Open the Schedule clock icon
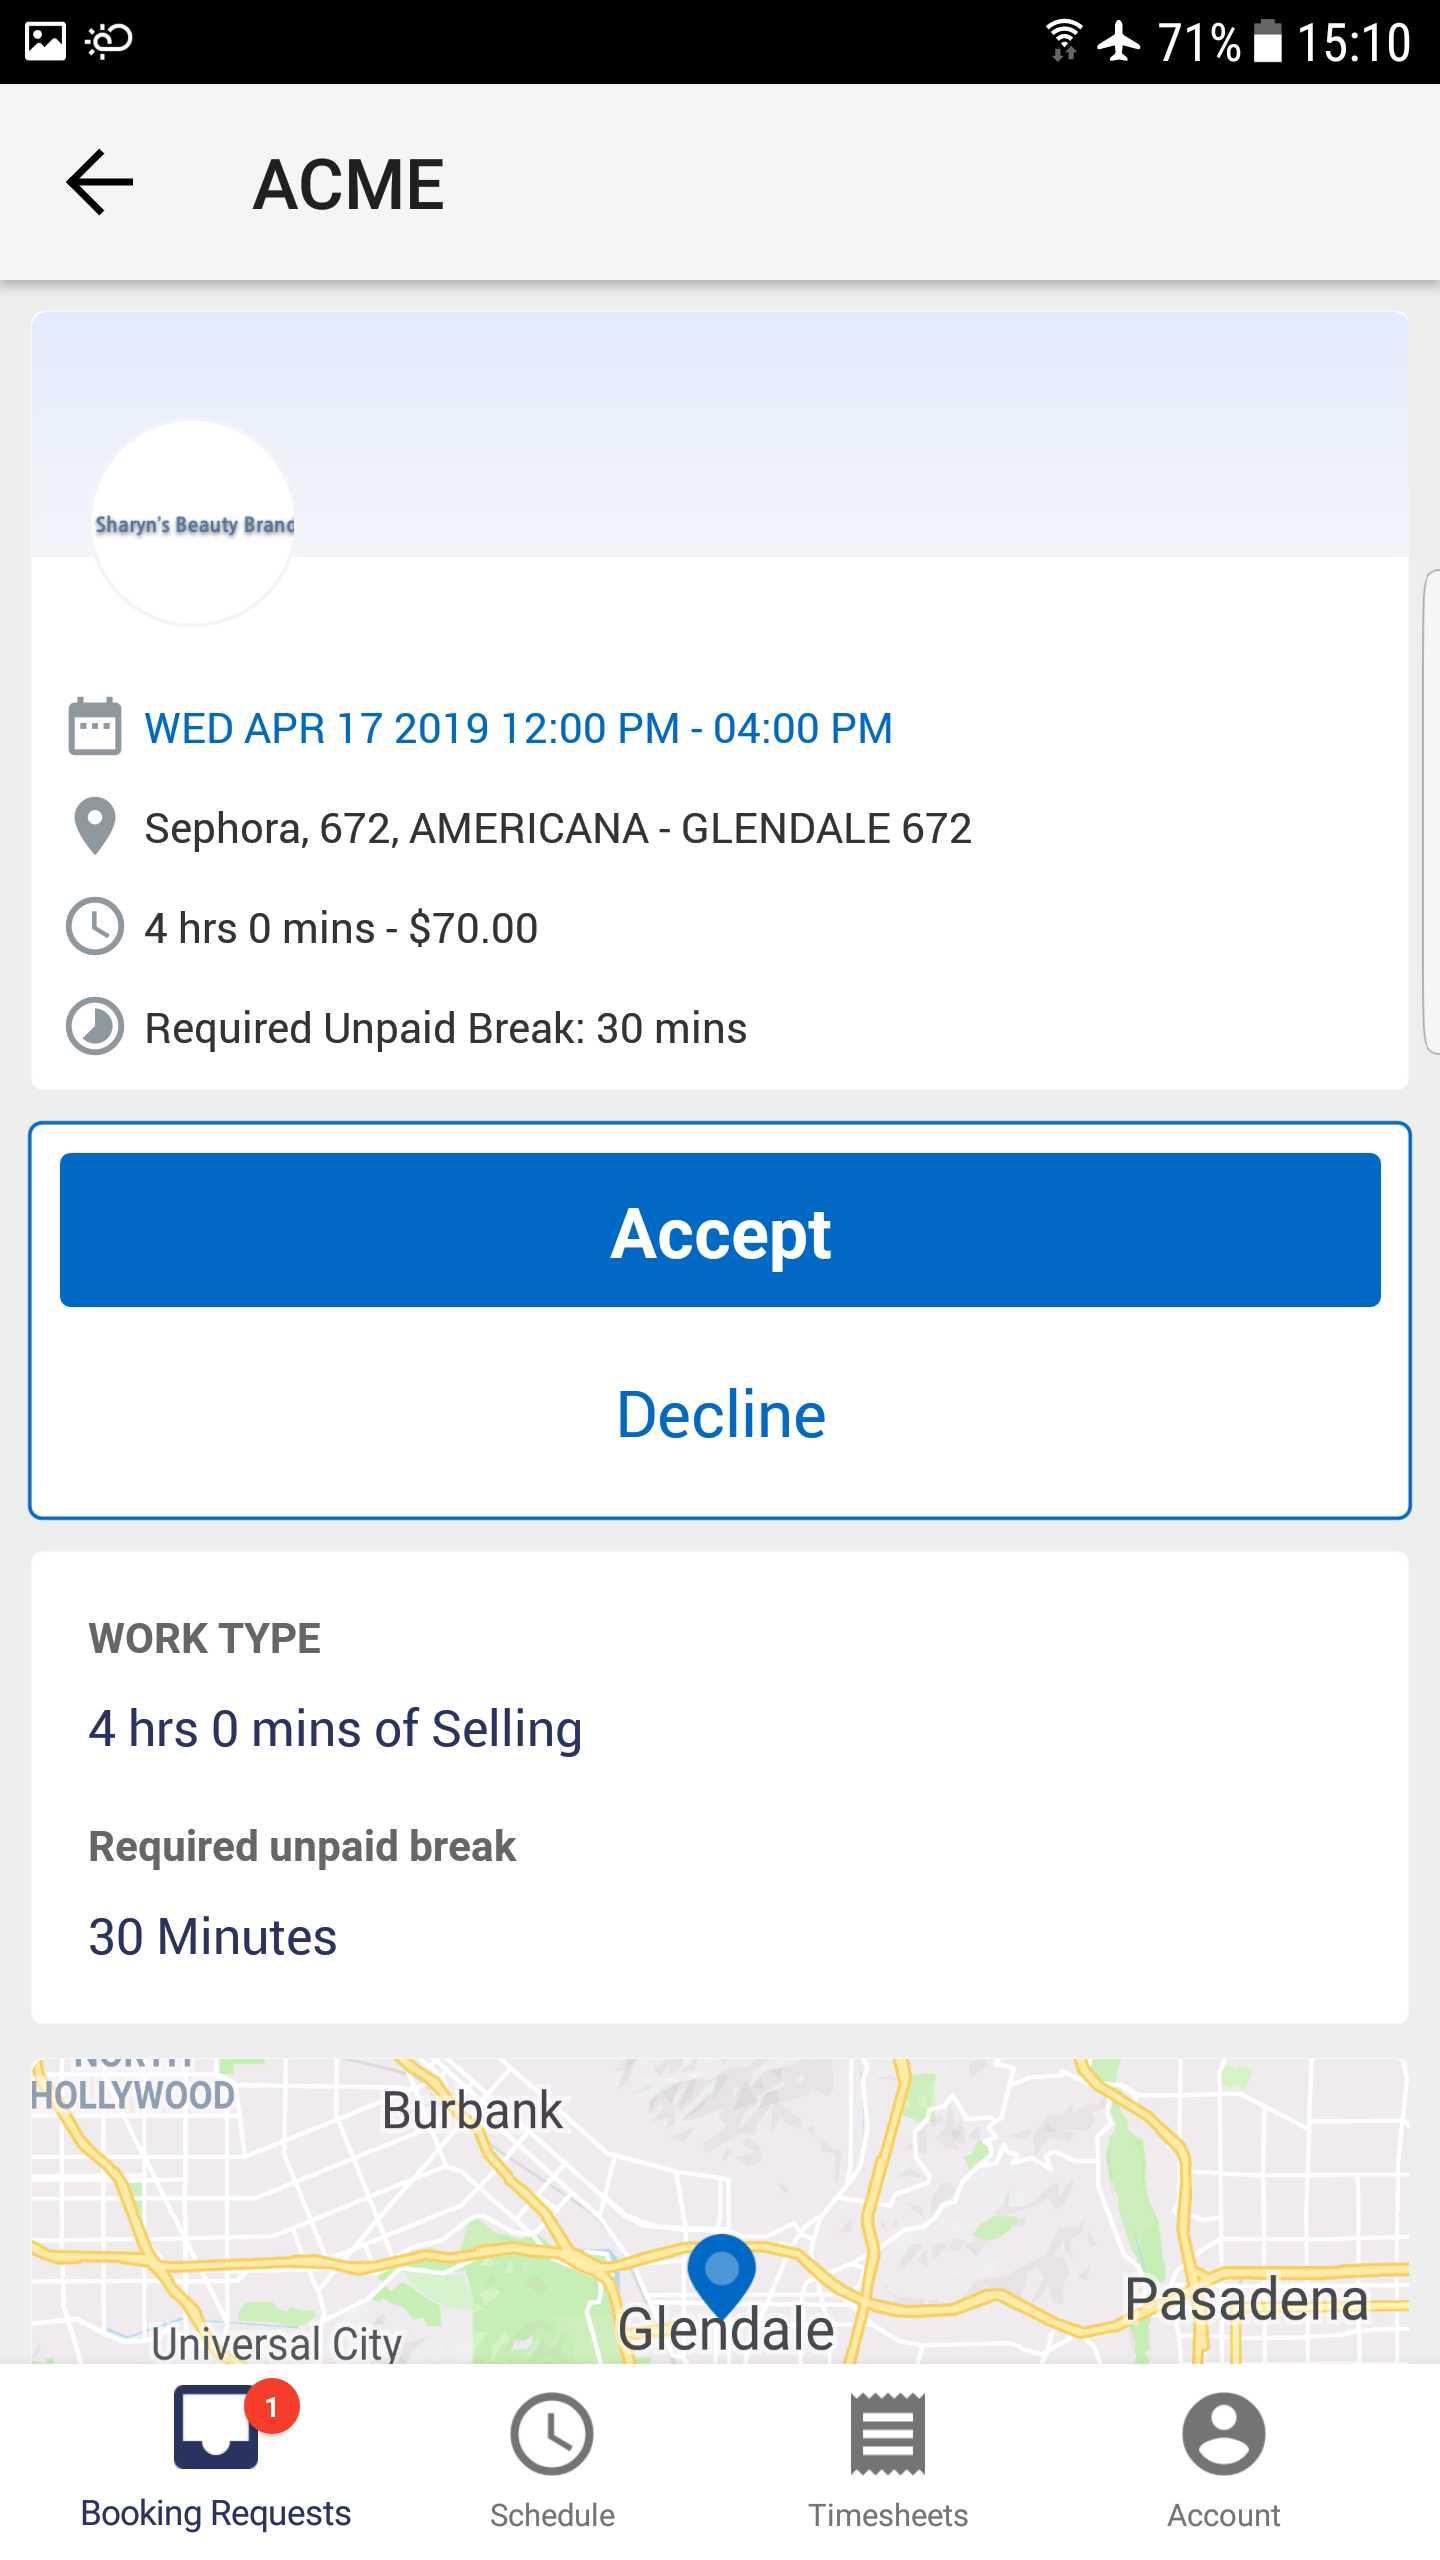 tap(552, 2434)
